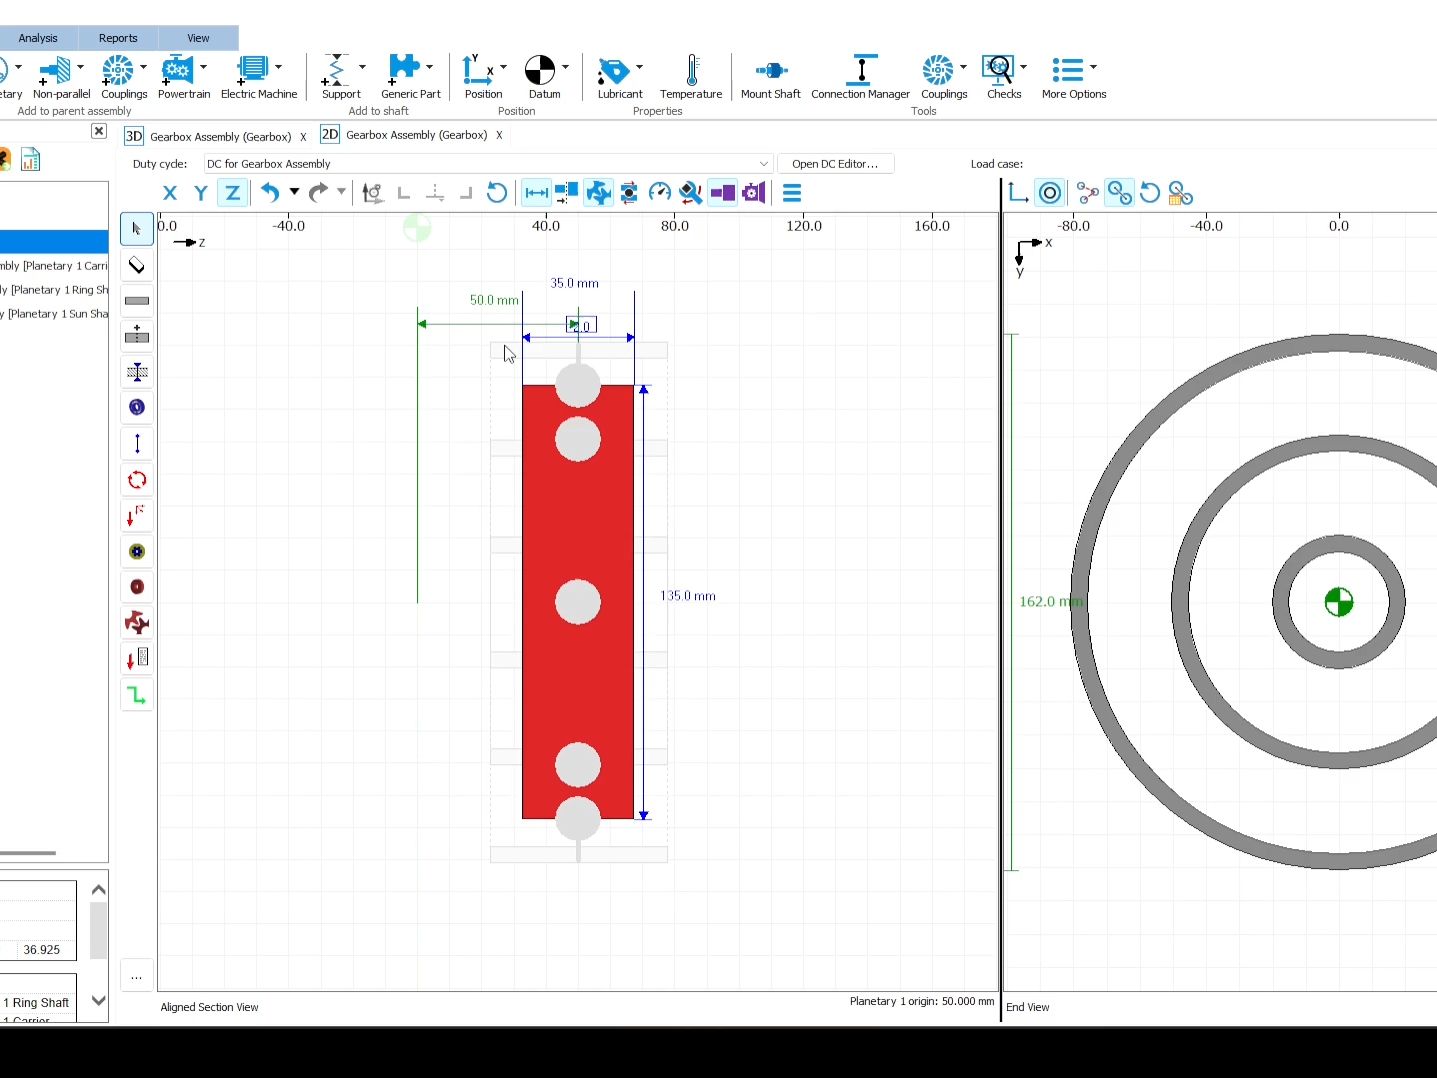Select the blue bearing tool

click(x=137, y=407)
